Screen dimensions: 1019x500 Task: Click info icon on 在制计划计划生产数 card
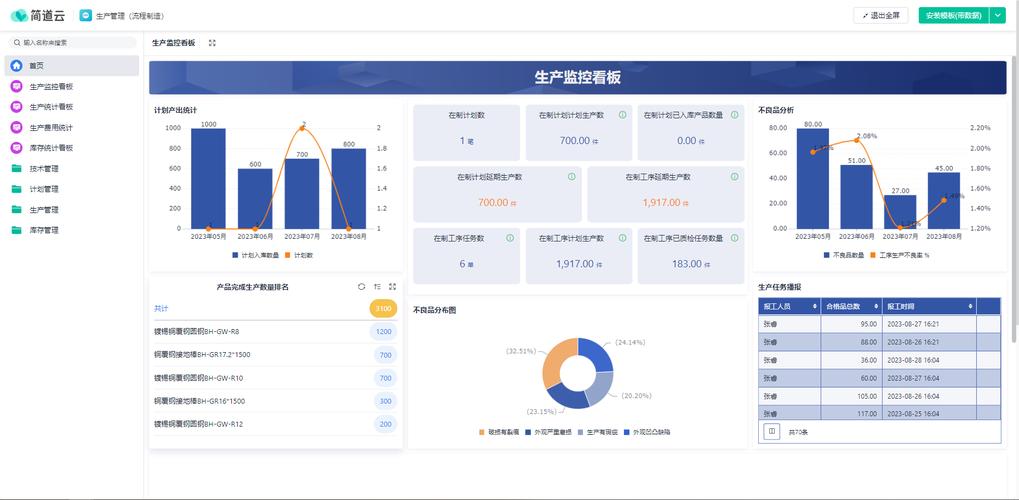622,114
